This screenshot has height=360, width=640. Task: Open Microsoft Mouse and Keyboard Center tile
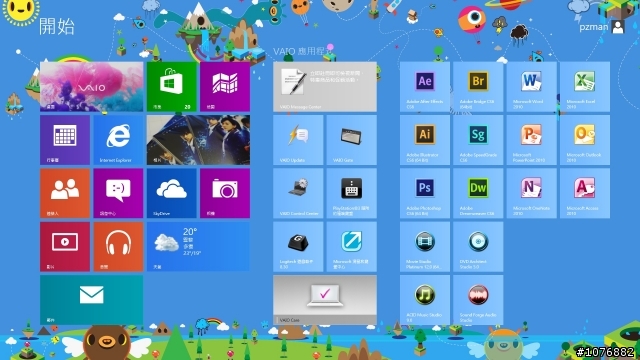[x=352, y=247]
